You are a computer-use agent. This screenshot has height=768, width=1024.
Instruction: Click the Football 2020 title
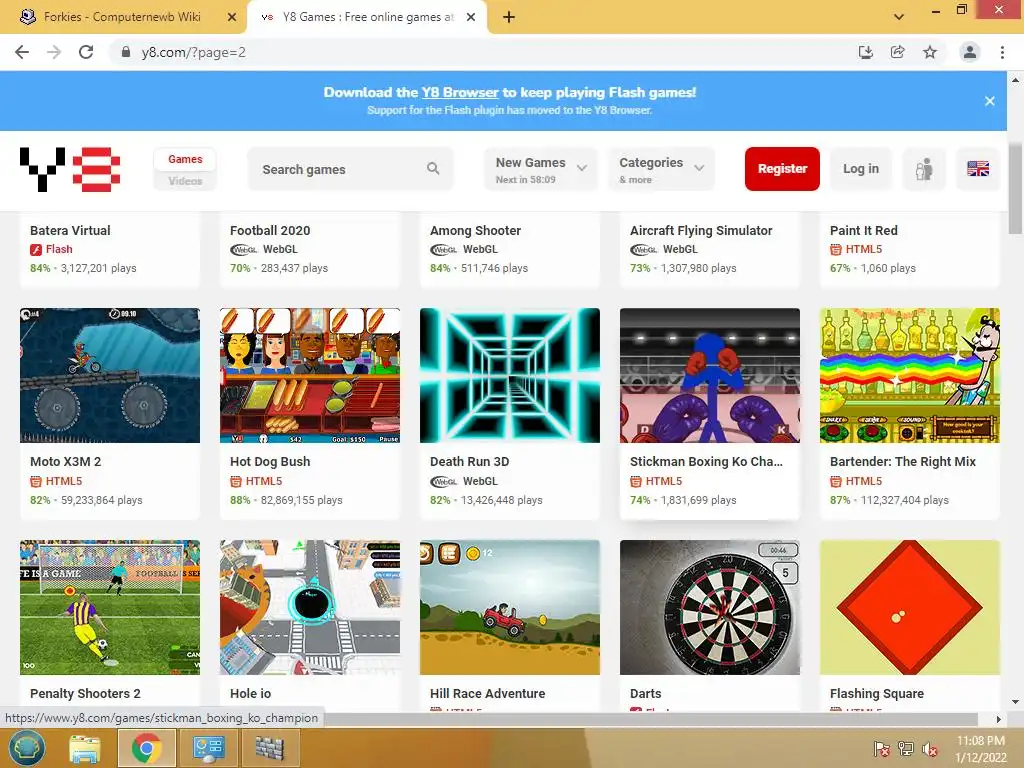[270, 231]
